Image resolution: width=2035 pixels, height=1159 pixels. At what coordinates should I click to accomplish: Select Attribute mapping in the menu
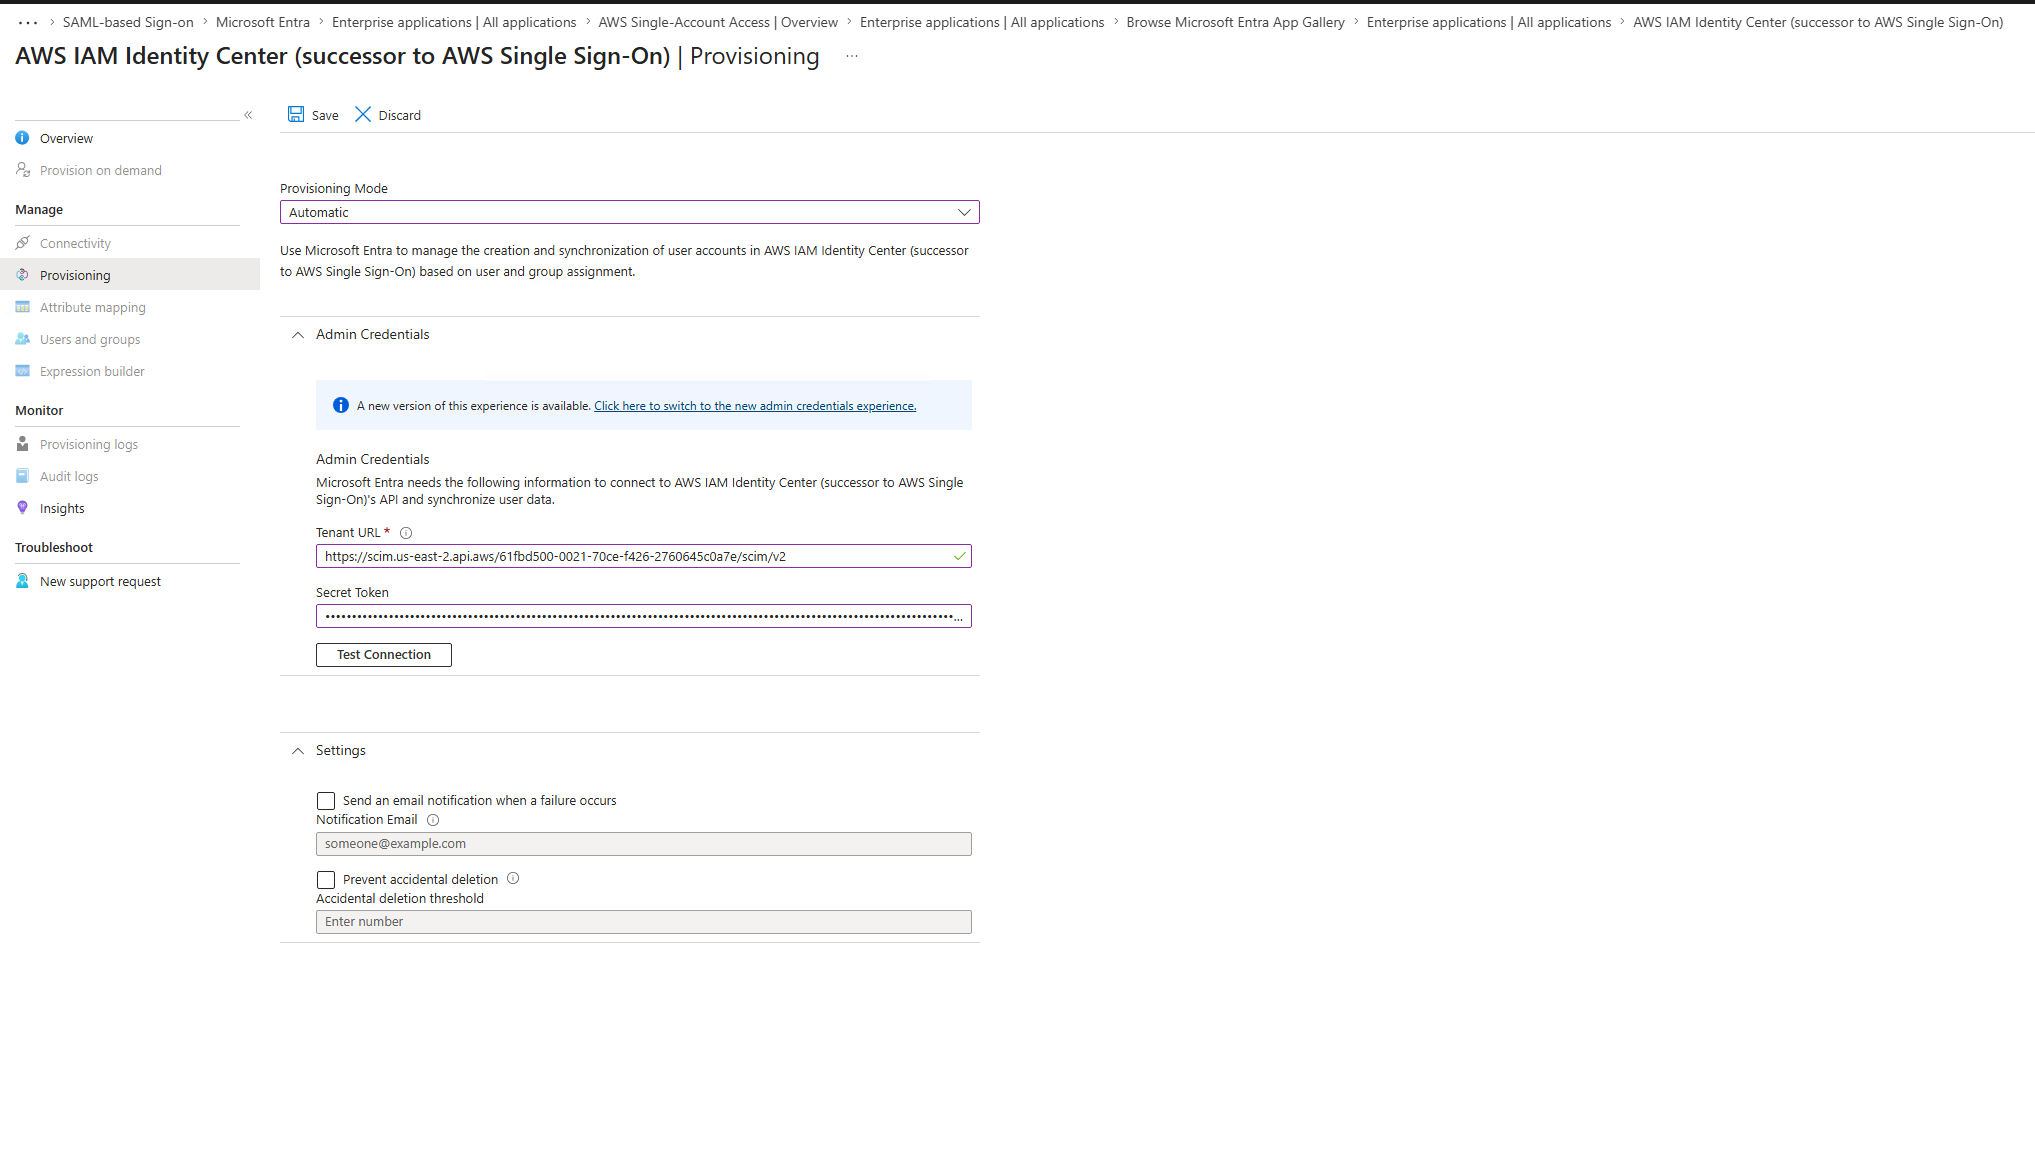pos(93,308)
